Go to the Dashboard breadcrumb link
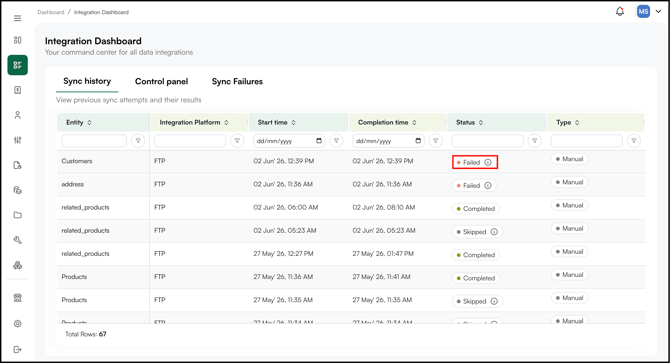 (x=50, y=12)
